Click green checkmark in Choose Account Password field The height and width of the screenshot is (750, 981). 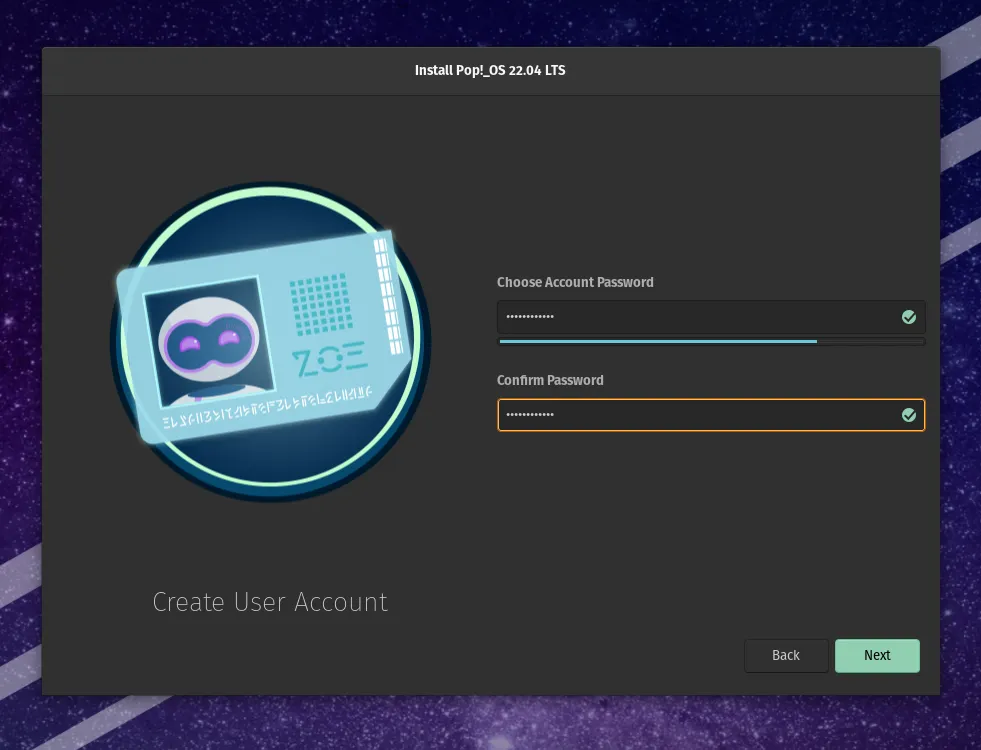click(x=908, y=317)
